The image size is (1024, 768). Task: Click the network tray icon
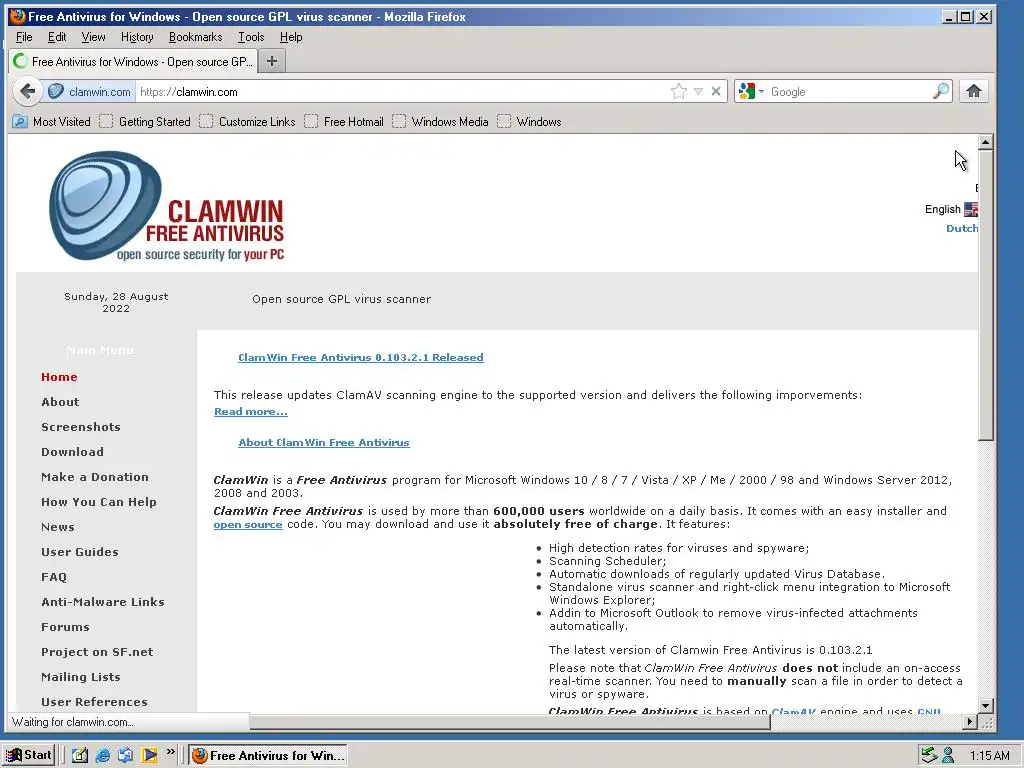coord(929,756)
